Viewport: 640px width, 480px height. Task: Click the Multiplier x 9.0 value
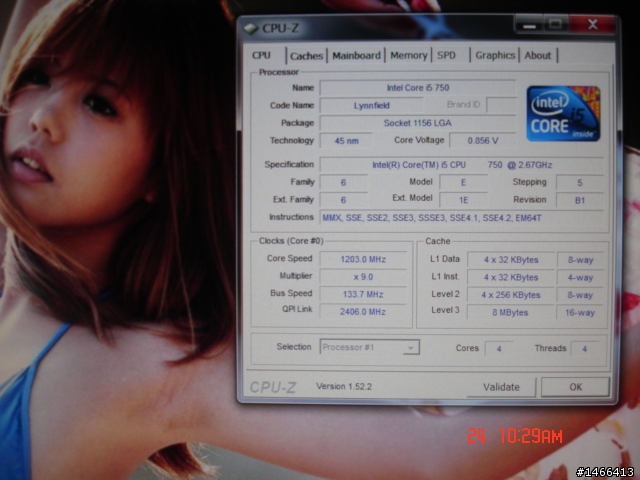(363, 277)
